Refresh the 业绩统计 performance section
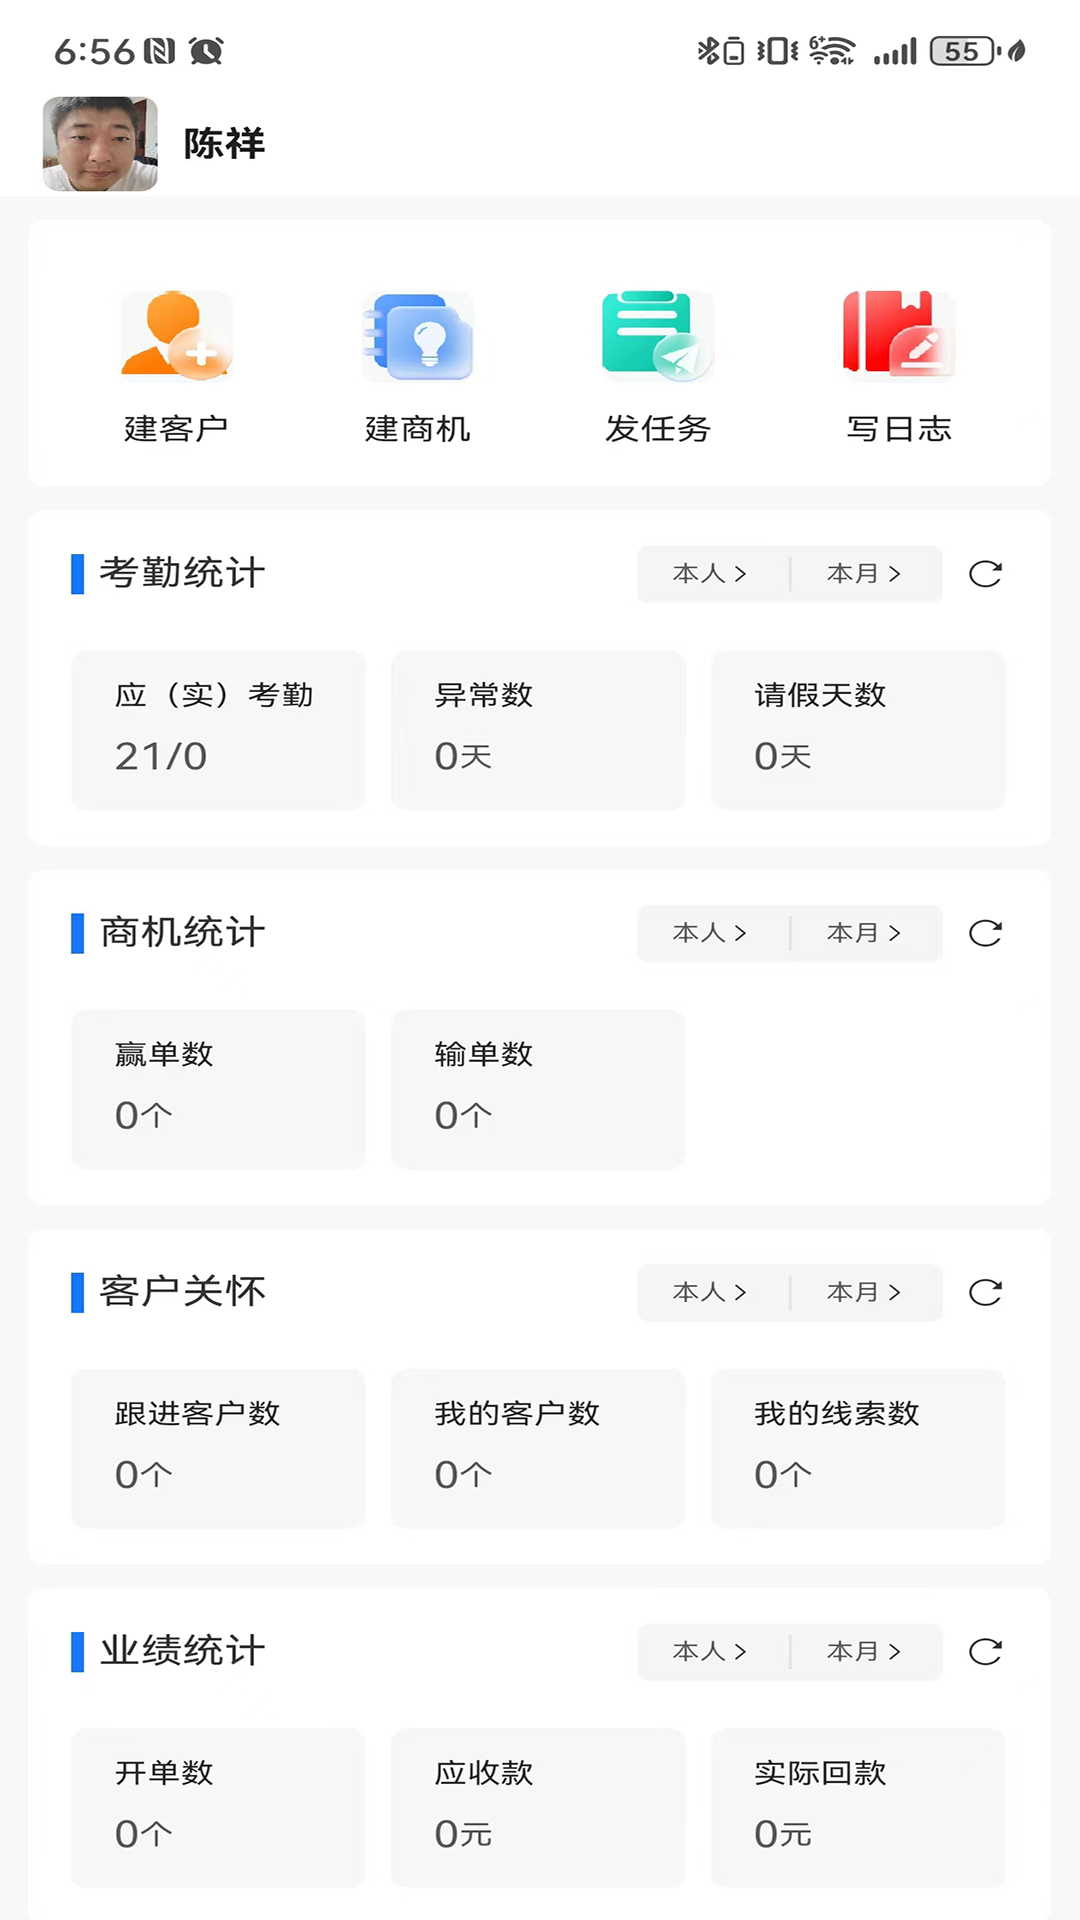The width and height of the screenshot is (1080, 1920). [985, 1651]
